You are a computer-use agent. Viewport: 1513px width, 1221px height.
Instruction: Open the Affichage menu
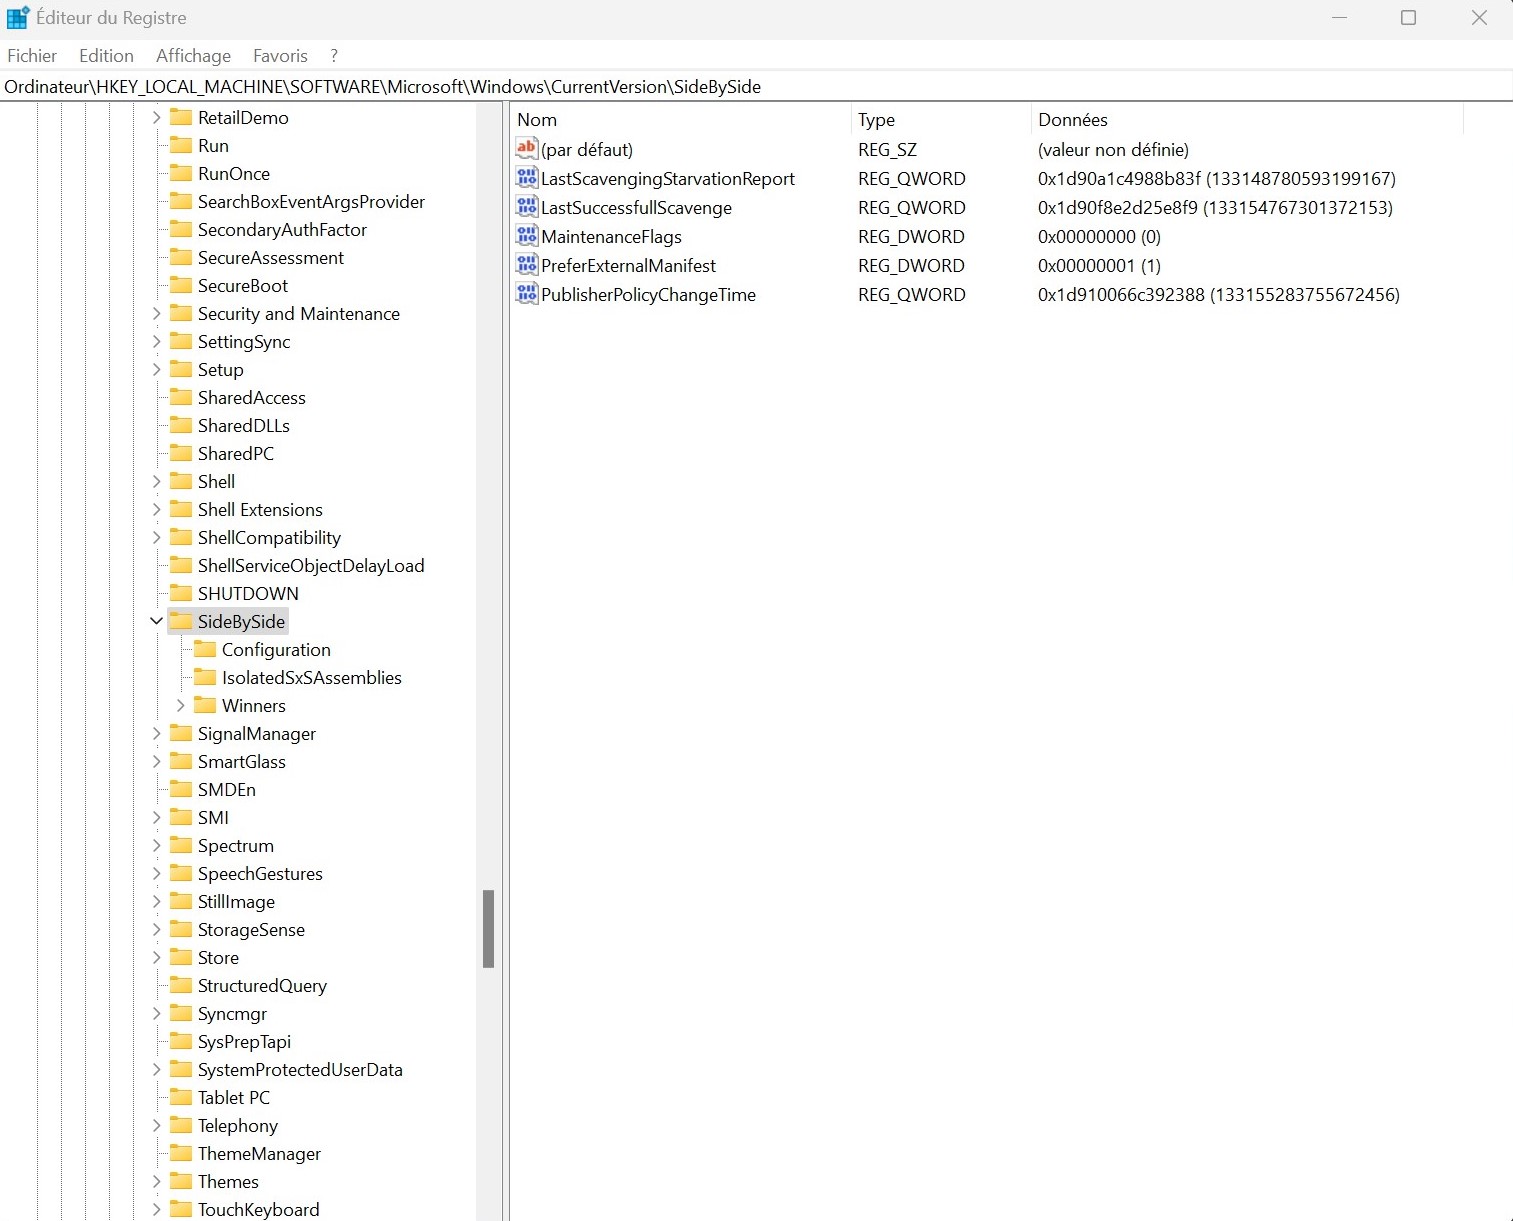click(x=193, y=56)
